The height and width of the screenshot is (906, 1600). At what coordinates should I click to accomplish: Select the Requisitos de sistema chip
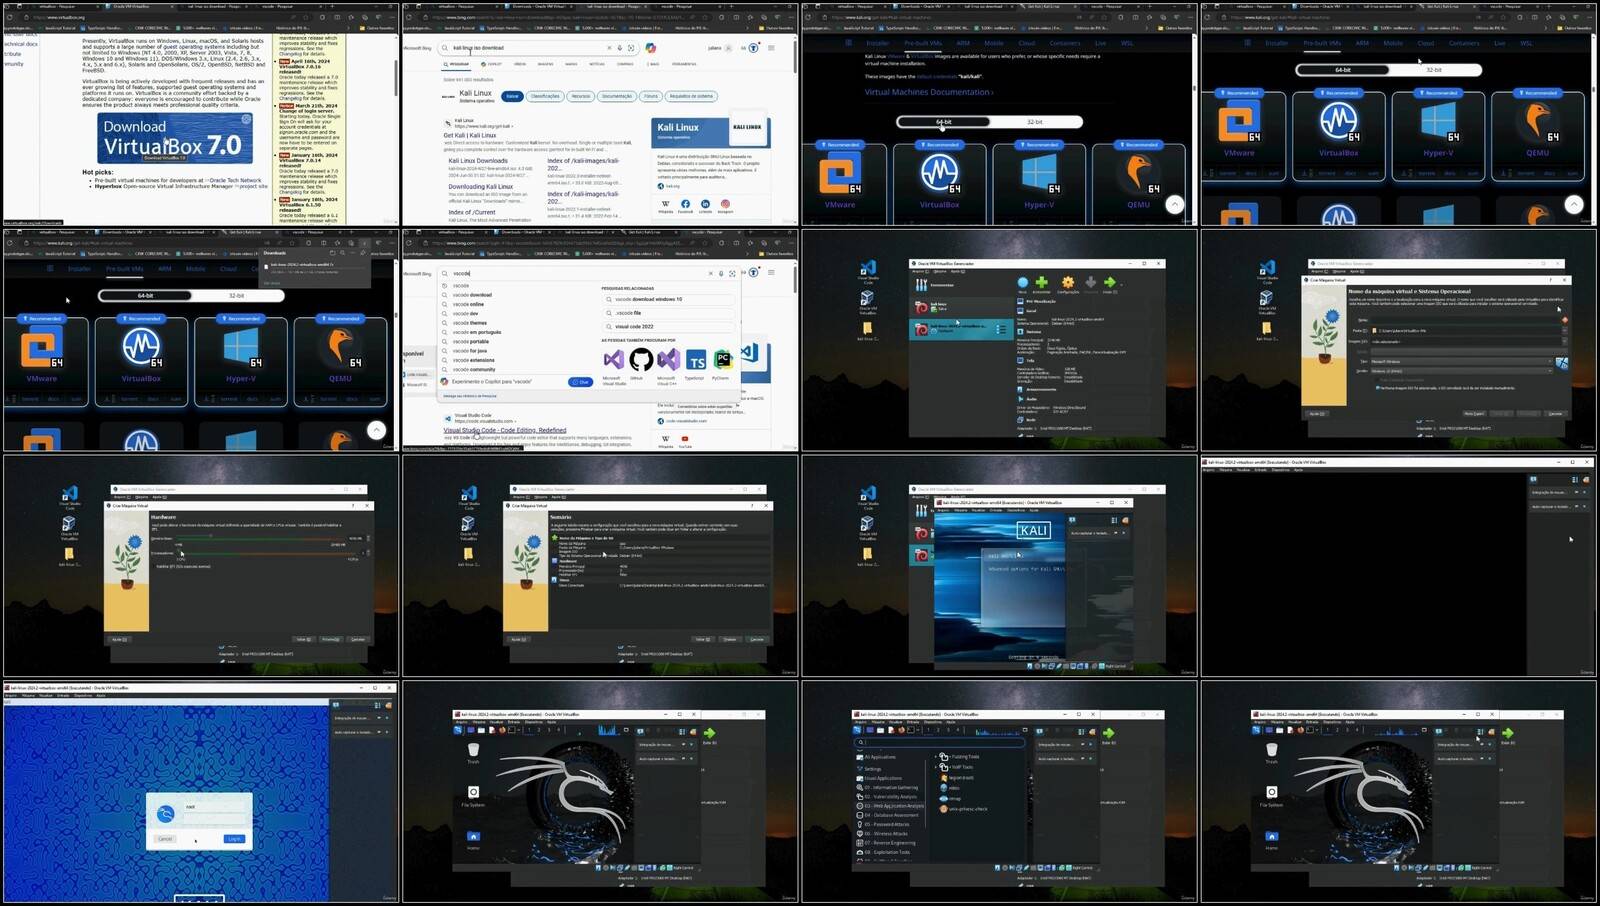[691, 96]
